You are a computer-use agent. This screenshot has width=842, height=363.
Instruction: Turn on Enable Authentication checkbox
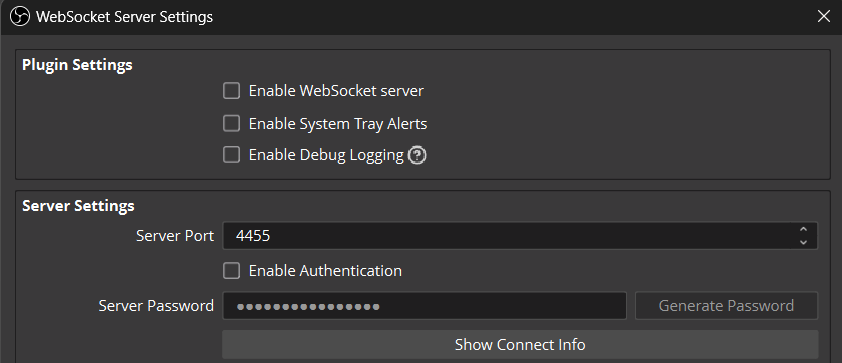(231, 271)
